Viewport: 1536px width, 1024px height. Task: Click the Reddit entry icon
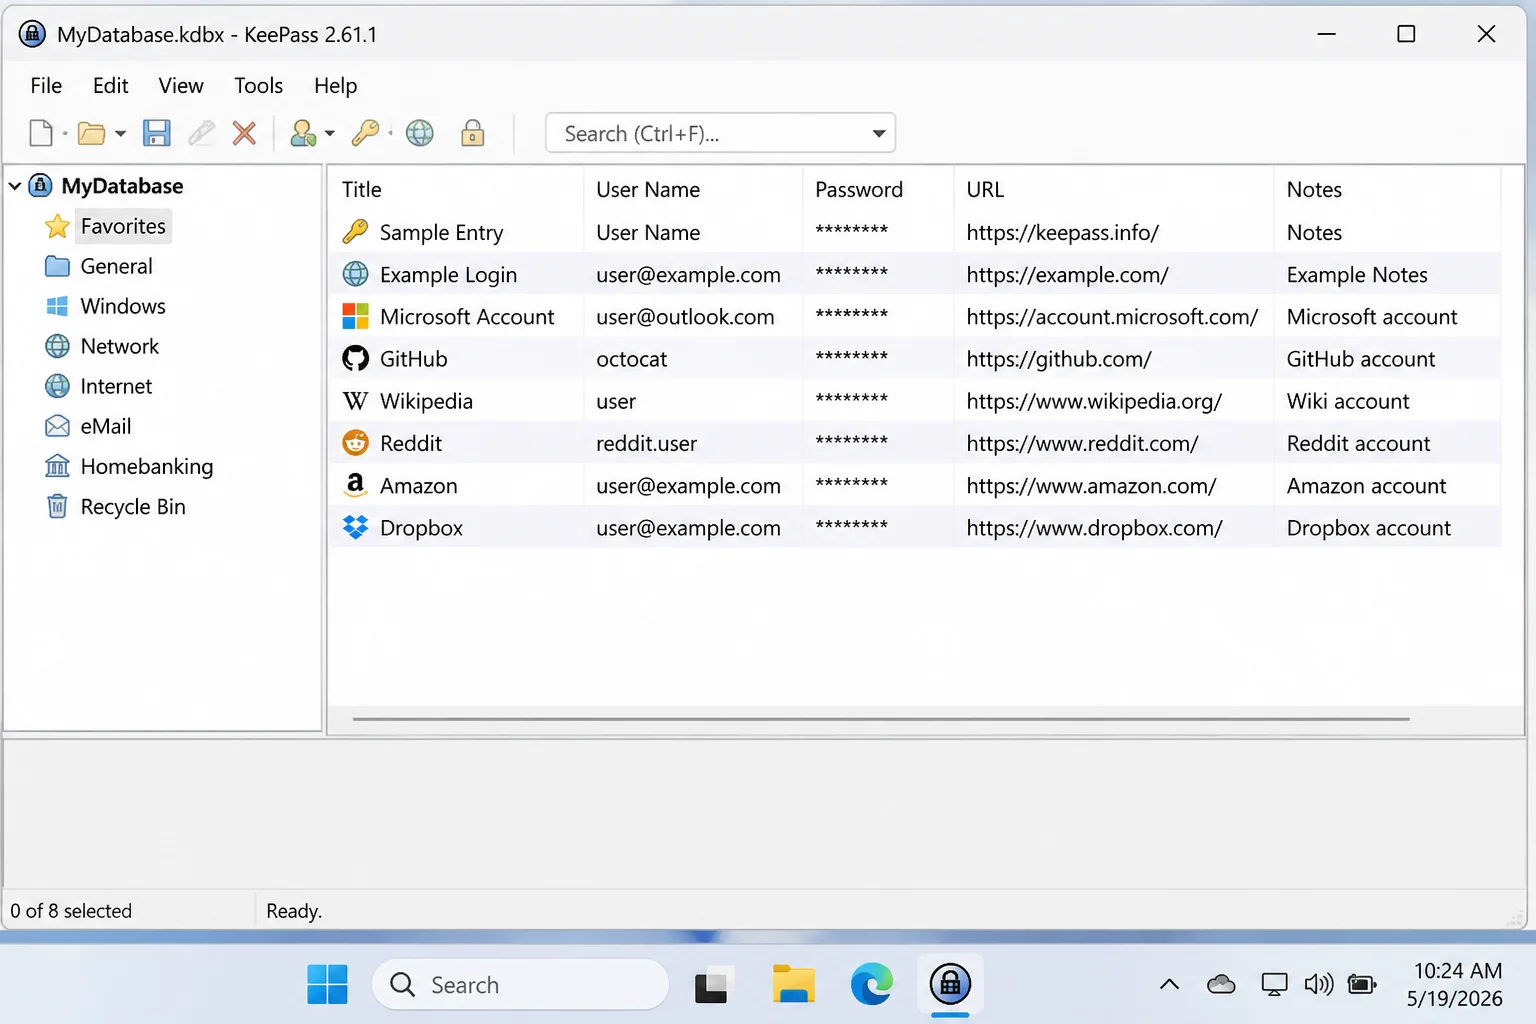355,442
